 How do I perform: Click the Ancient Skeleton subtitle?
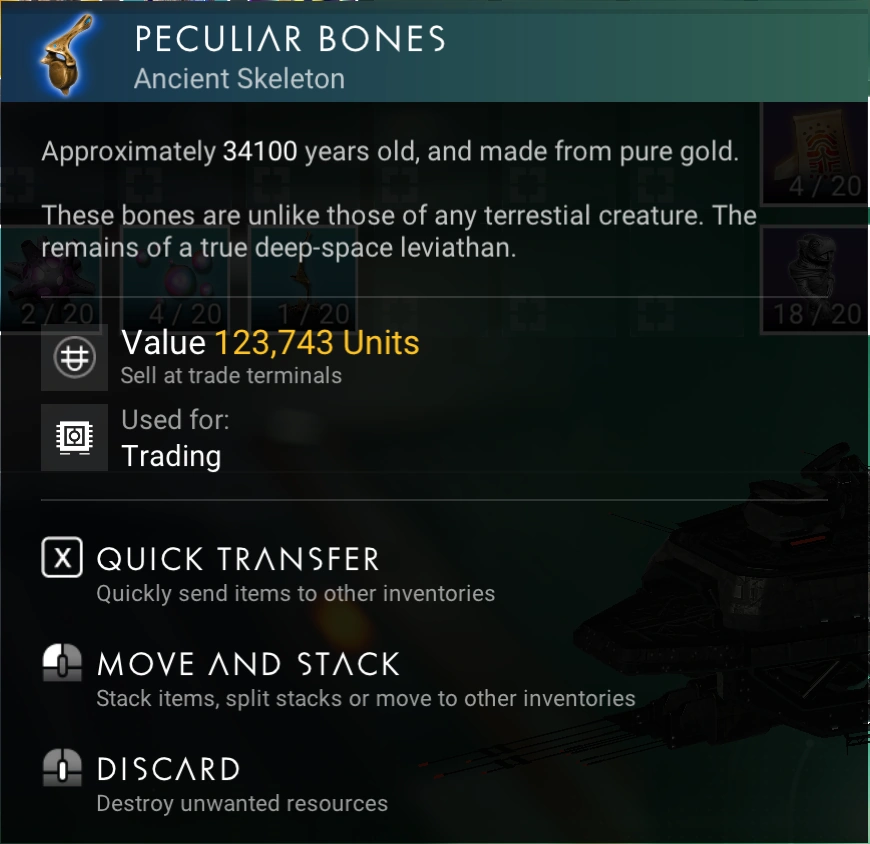coord(239,79)
